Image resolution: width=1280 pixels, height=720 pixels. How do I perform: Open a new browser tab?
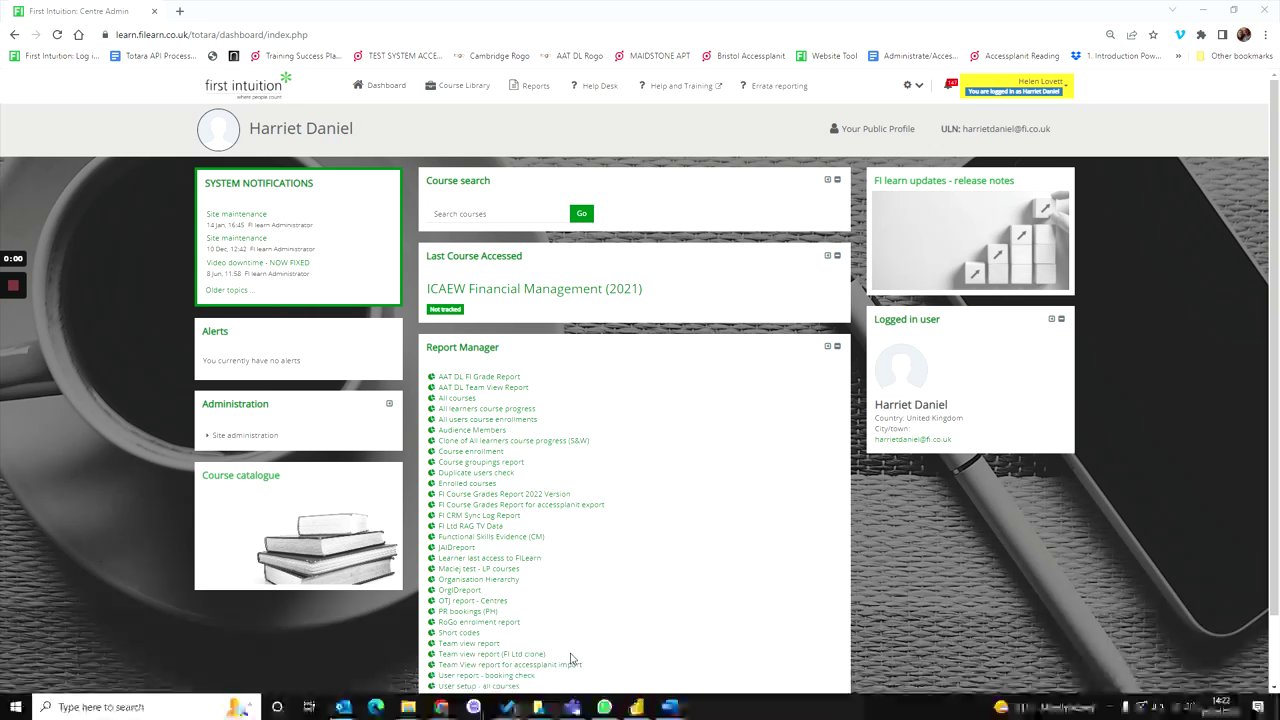click(x=180, y=11)
